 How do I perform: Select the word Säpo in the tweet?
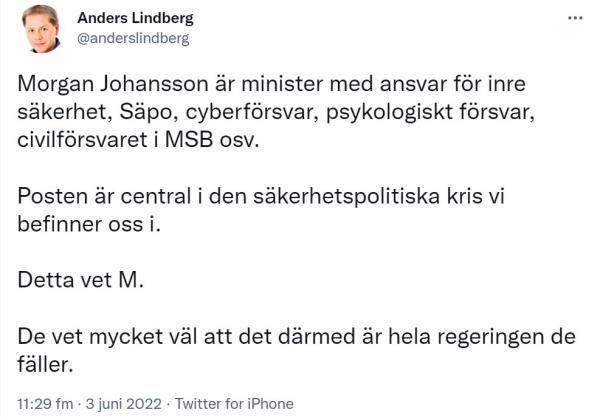[x=149, y=113]
